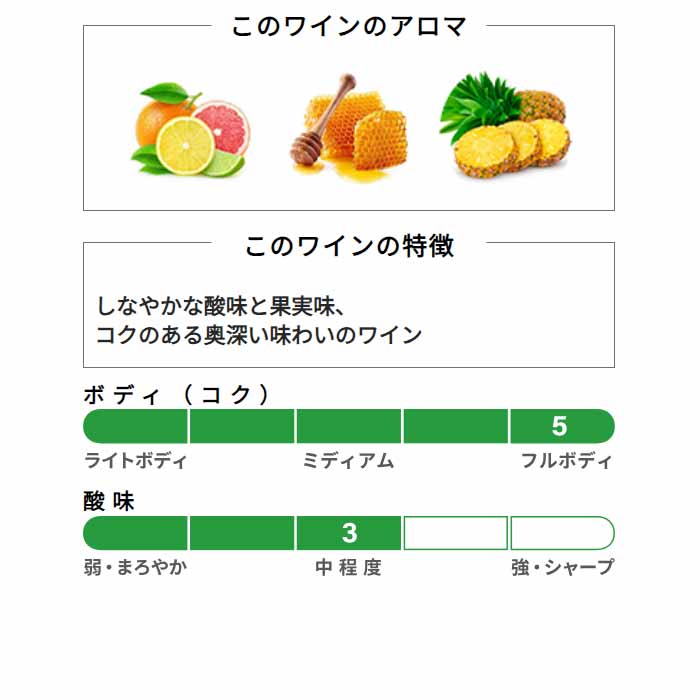The width and height of the screenshot is (700, 700).
Task: Click the acidity bar segment labeled 3
Action: pyautogui.click(x=349, y=533)
